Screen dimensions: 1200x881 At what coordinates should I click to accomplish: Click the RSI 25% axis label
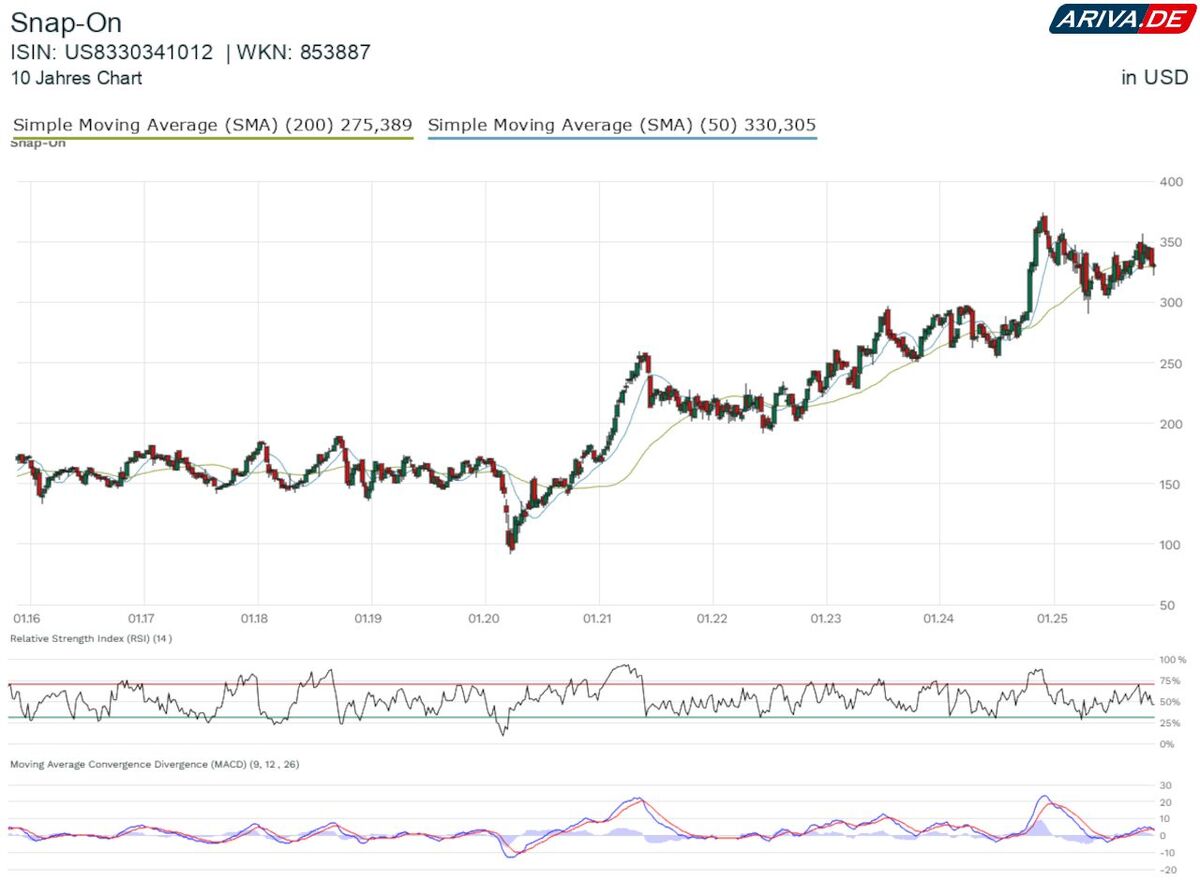click(x=1172, y=723)
